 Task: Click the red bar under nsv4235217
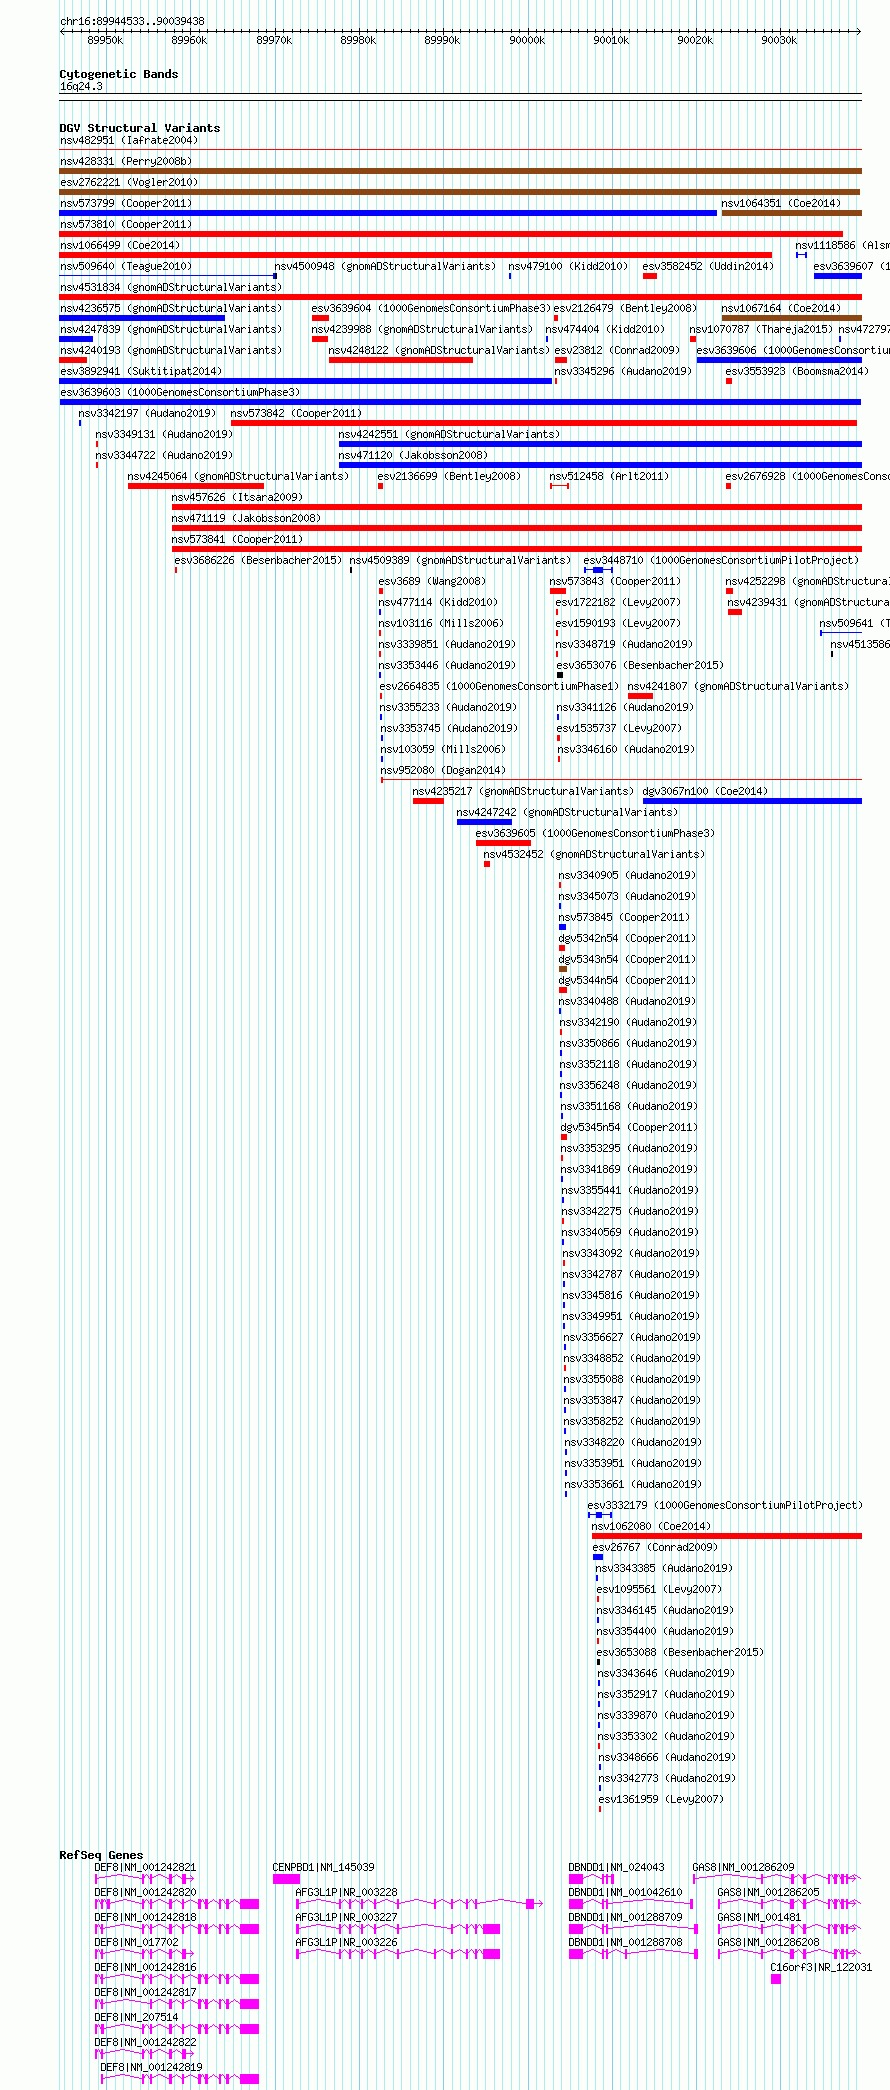(x=428, y=801)
